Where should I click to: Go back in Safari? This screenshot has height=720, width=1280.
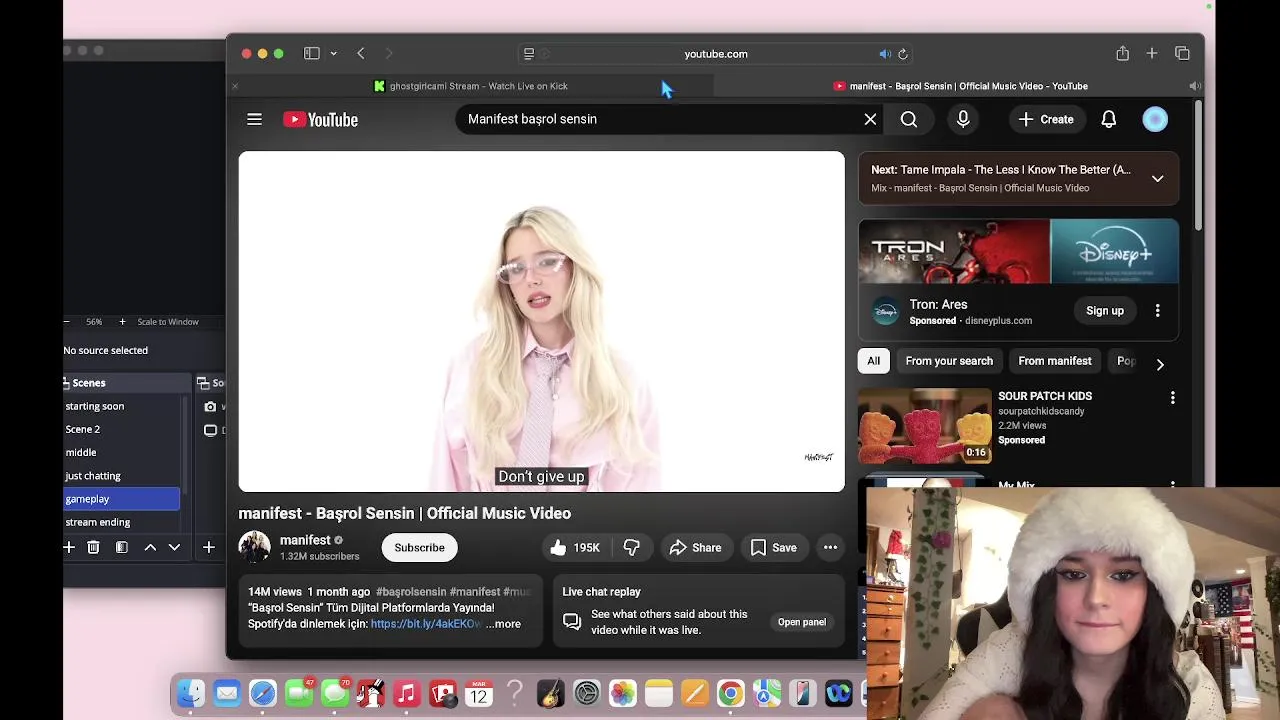361,53
